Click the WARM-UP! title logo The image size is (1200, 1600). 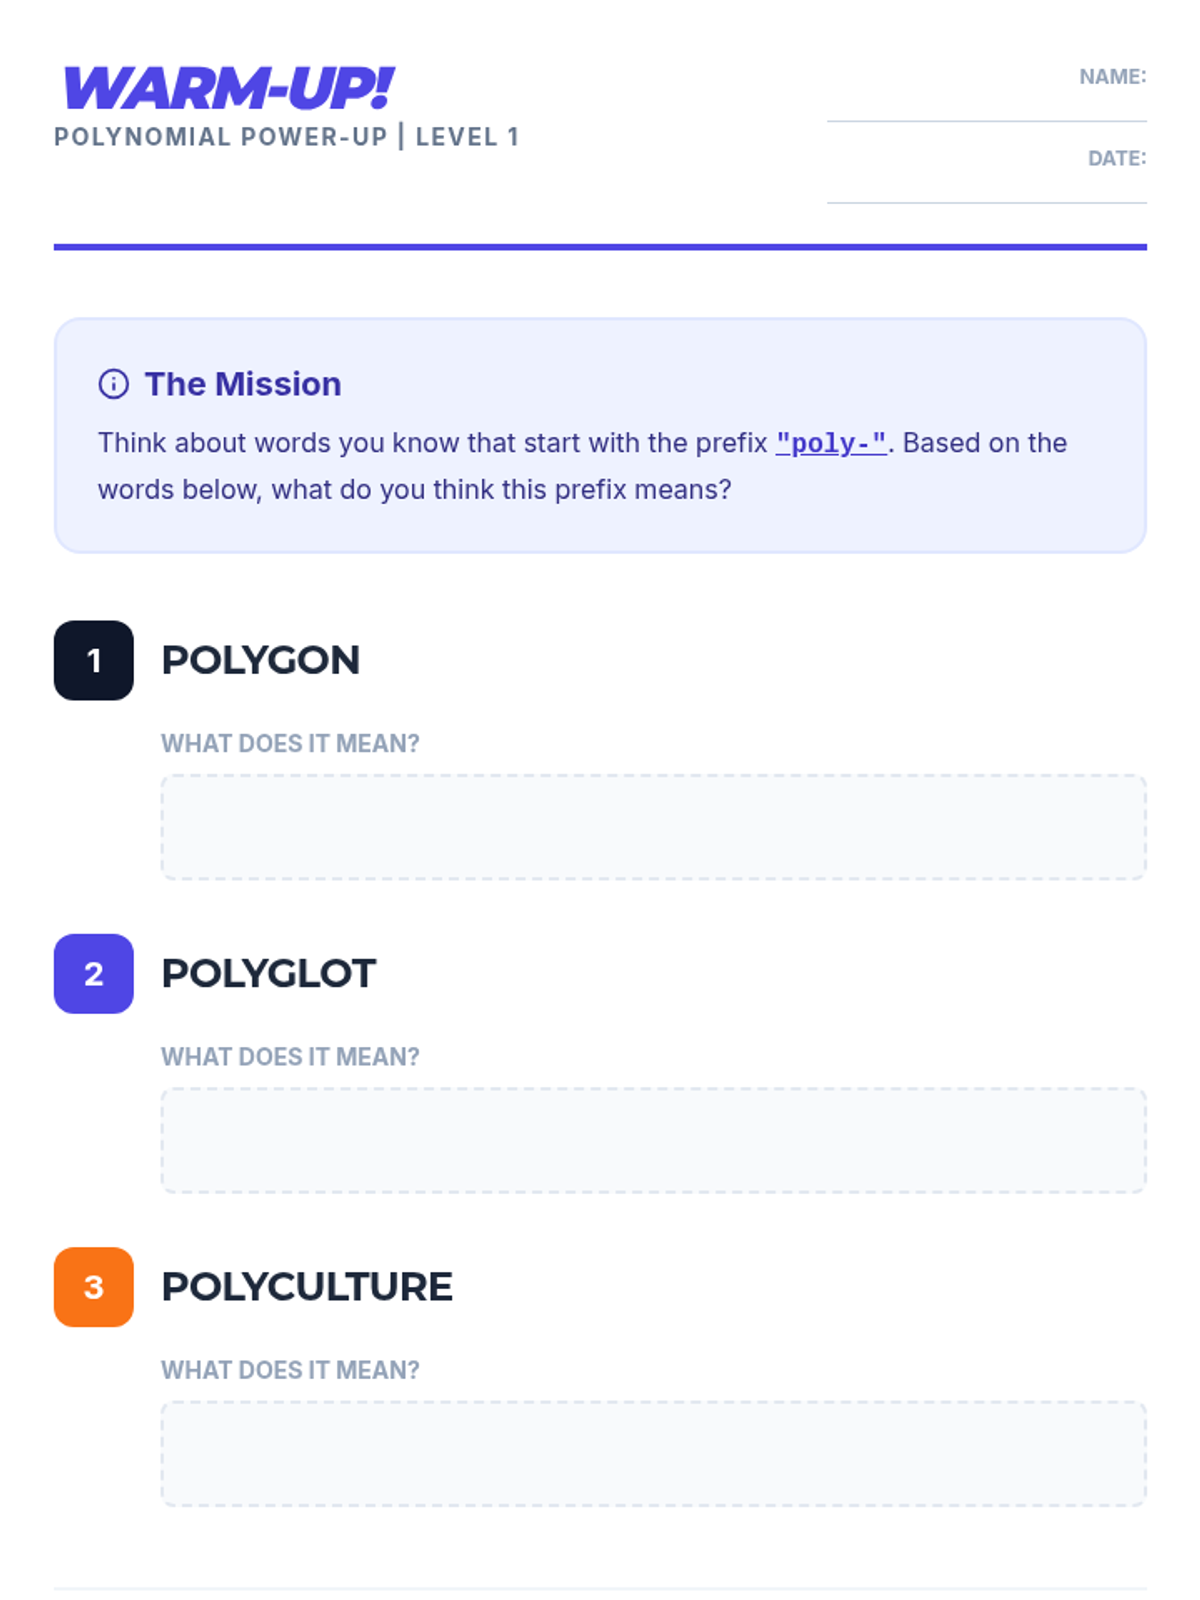click(x=228, y=89)
